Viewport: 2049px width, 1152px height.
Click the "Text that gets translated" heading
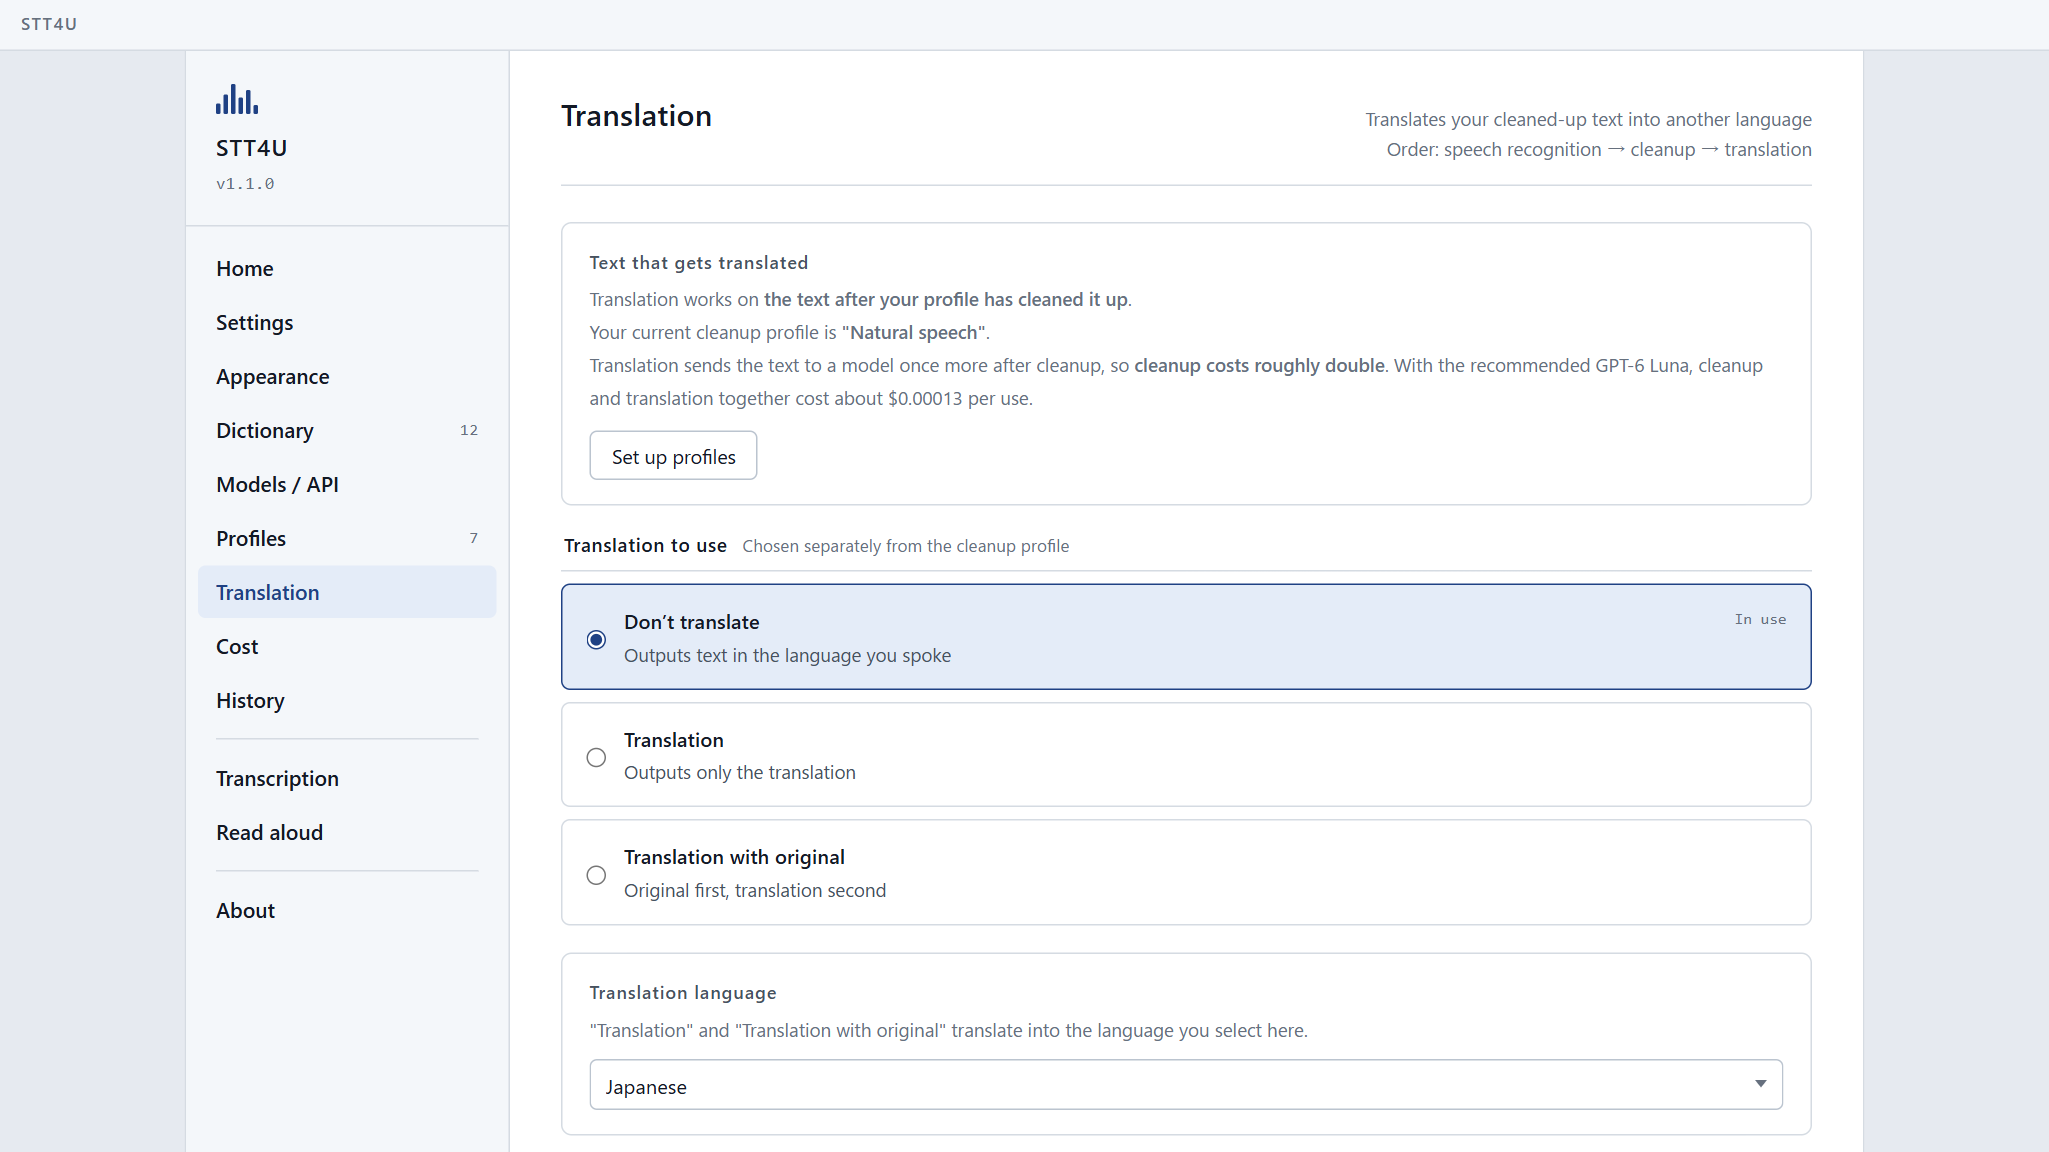click(x=698, y=263)
